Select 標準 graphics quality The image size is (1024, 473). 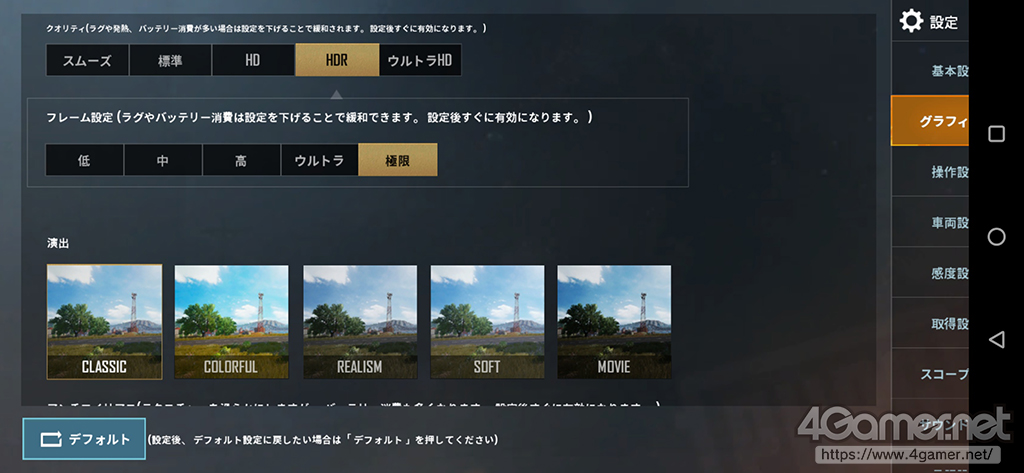pyautogui.click(x=170, y=61)
